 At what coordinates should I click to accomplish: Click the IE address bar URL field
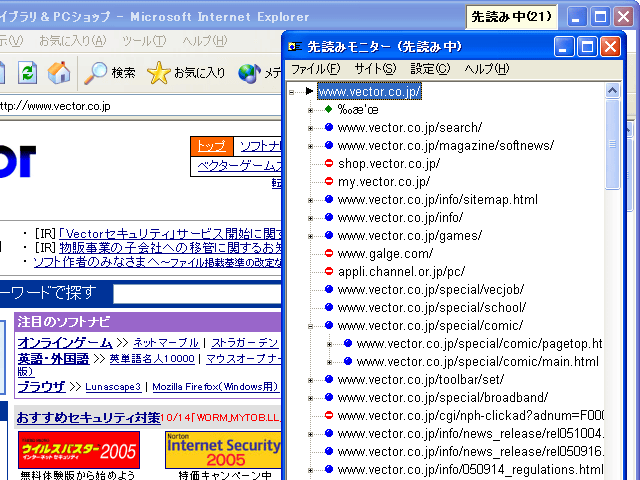[140, 107]
